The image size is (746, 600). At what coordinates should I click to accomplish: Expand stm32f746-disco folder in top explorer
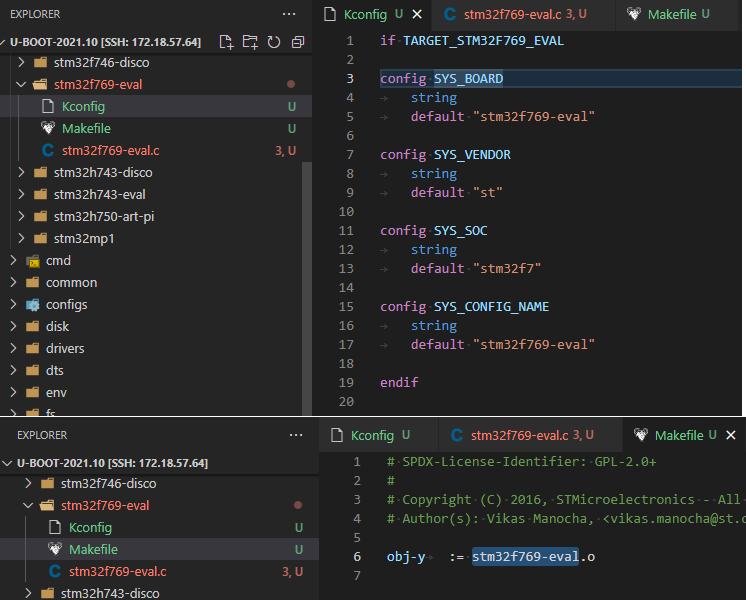click(x=21, y=62)
